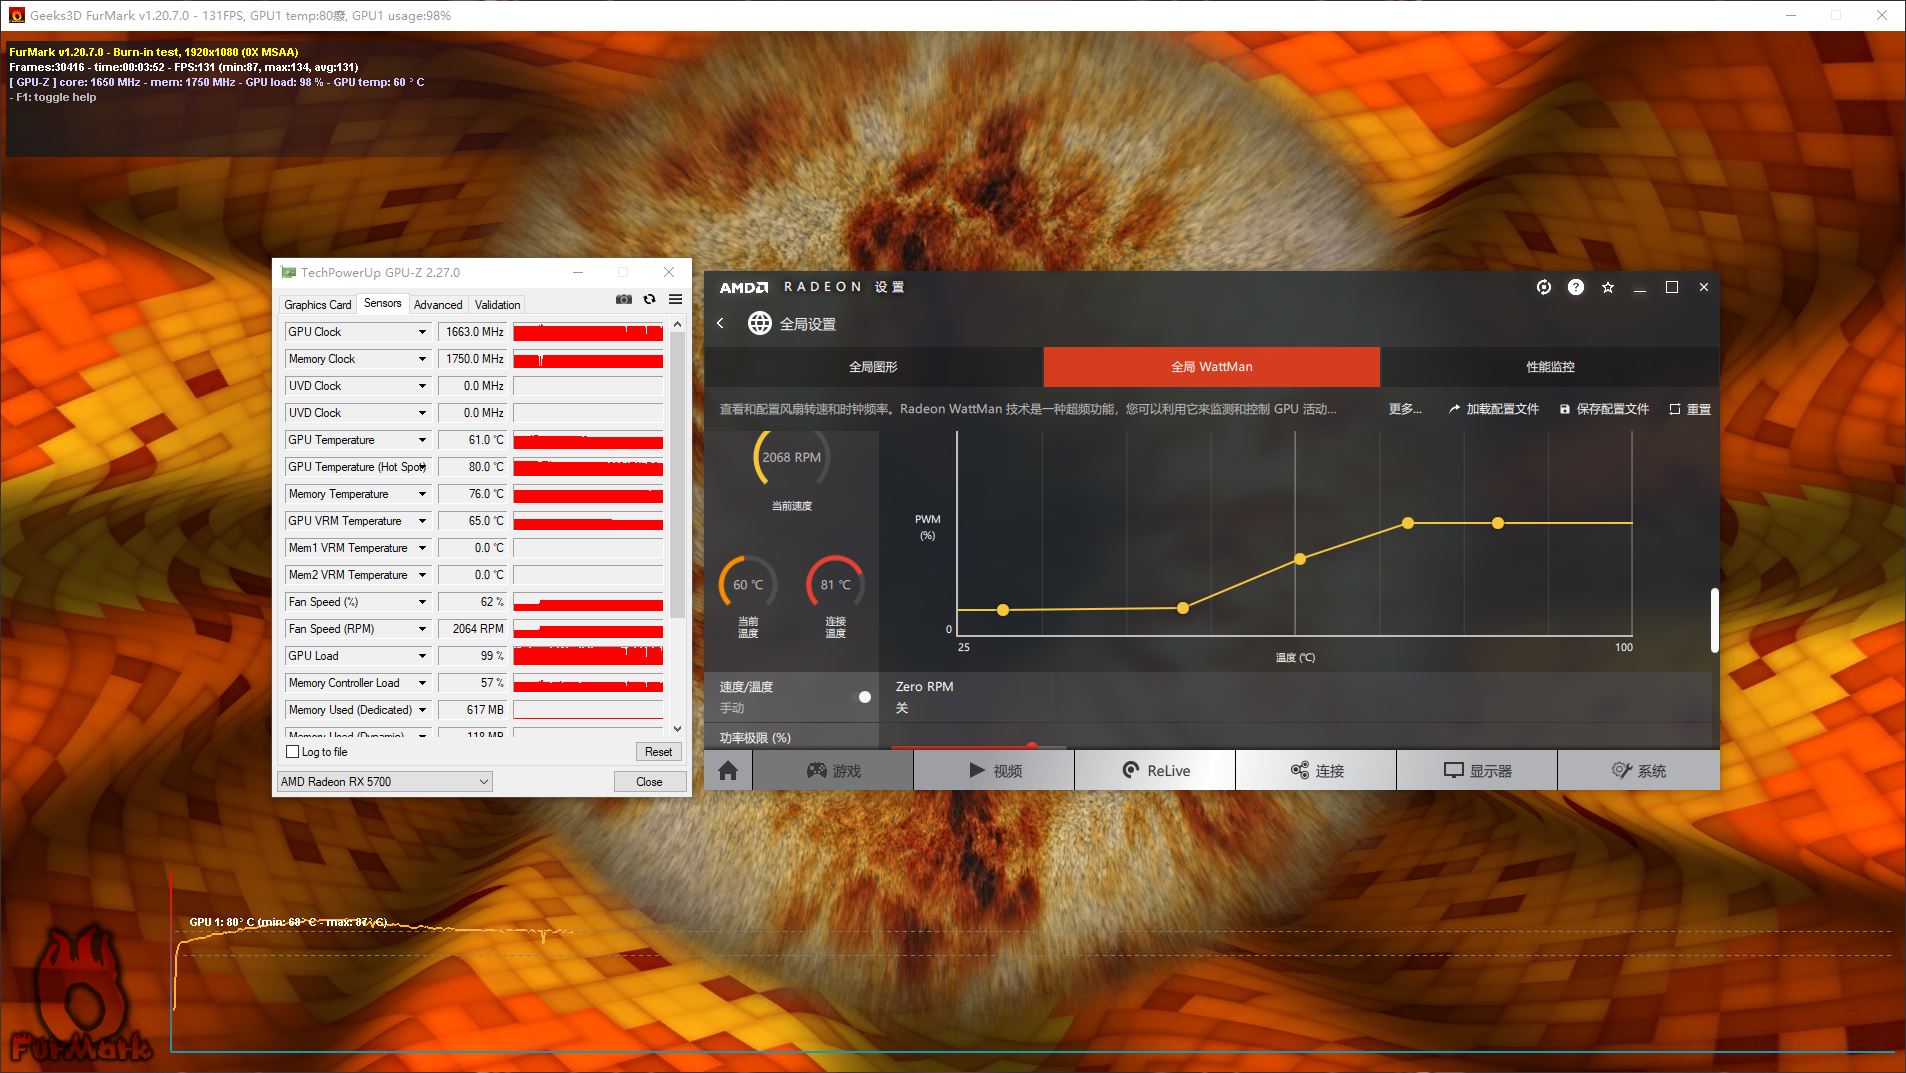This screenshot has width=1906, height=1073.
Task: Switch to 全局图形 tab
Action: pyautogui.click(x=873, y=367)
